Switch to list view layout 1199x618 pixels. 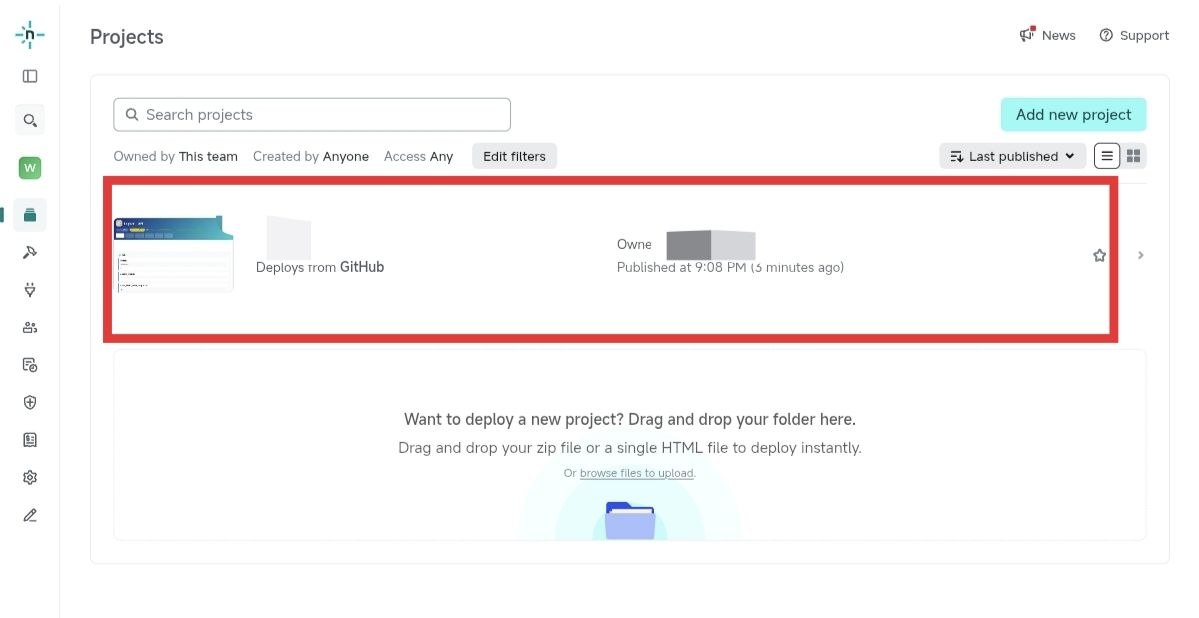coord(1107,156)
